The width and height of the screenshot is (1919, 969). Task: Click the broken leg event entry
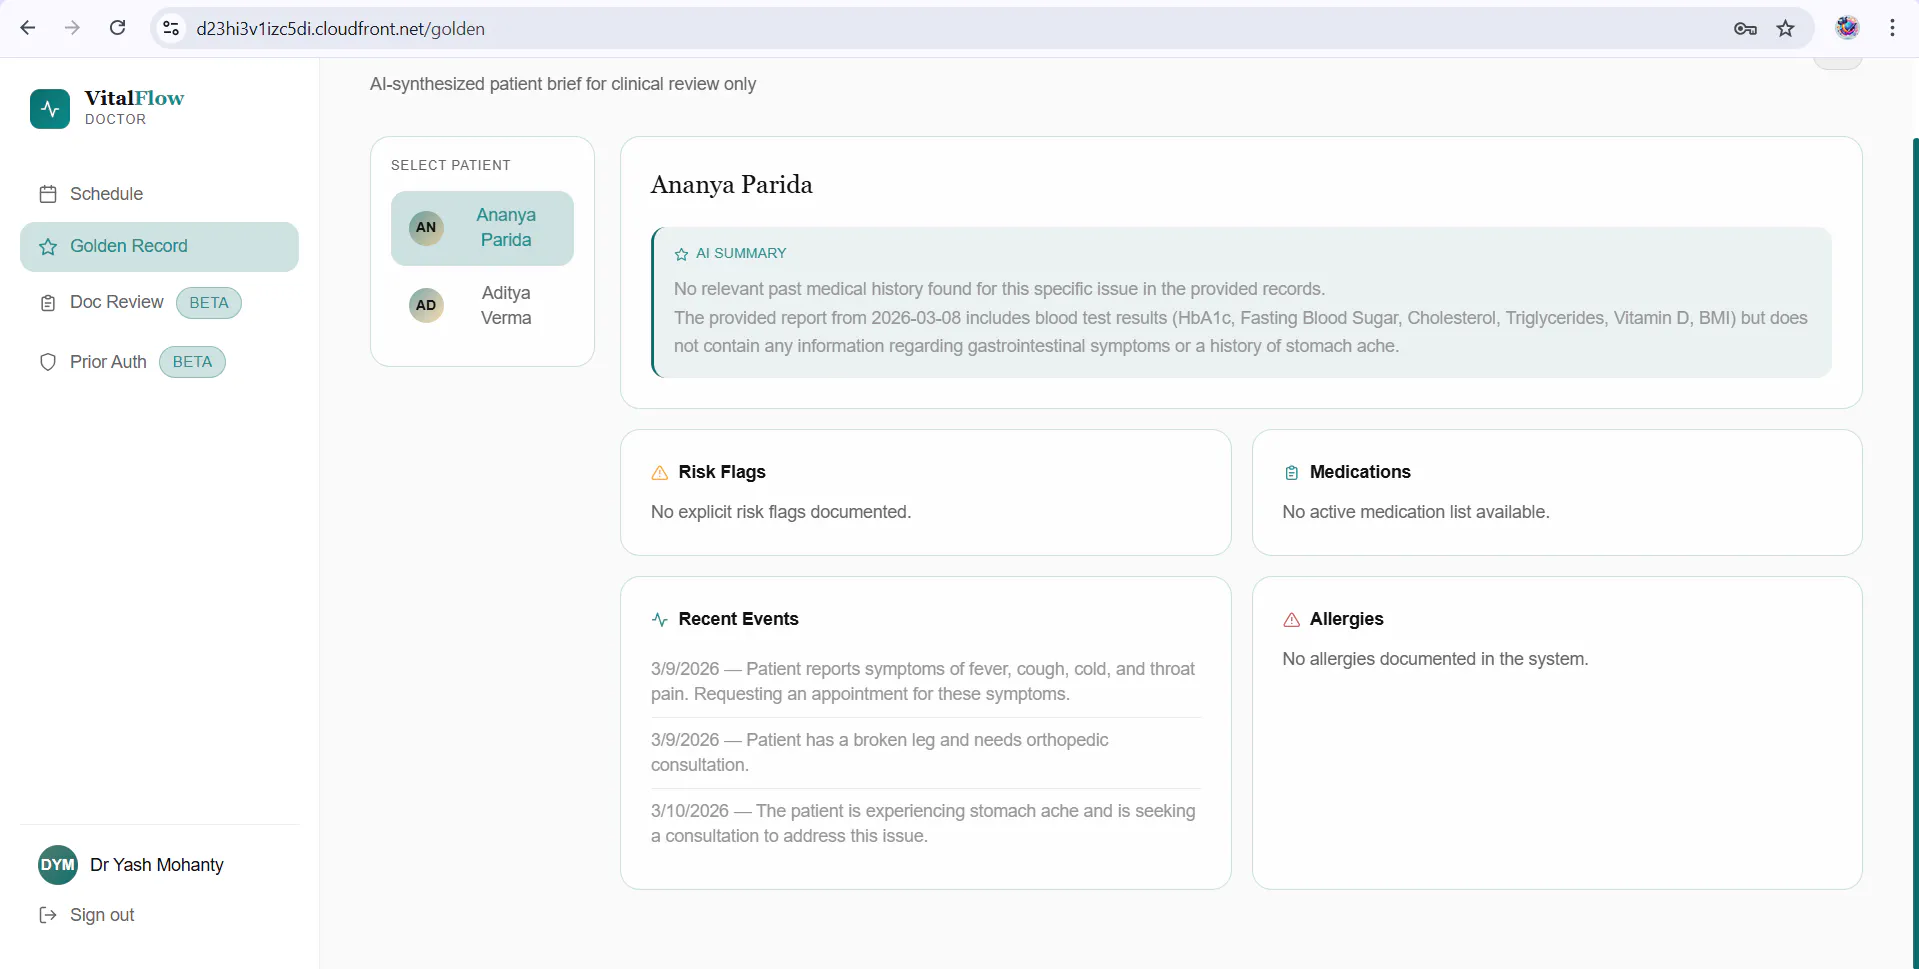coord(925,752)
